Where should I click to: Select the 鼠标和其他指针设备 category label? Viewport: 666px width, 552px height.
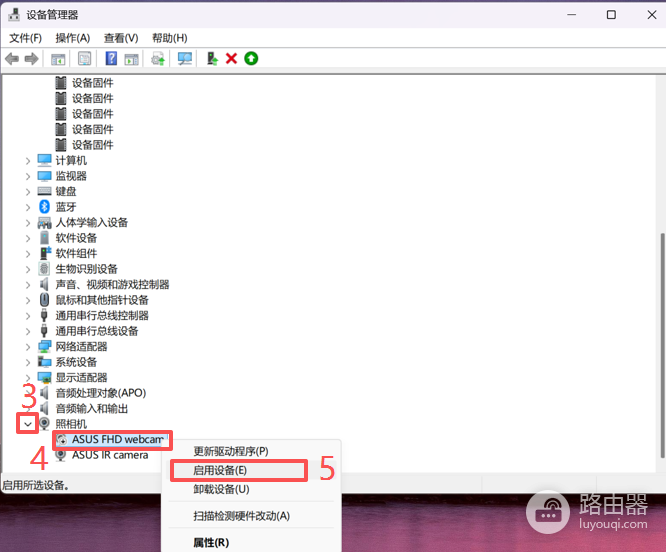102,300
